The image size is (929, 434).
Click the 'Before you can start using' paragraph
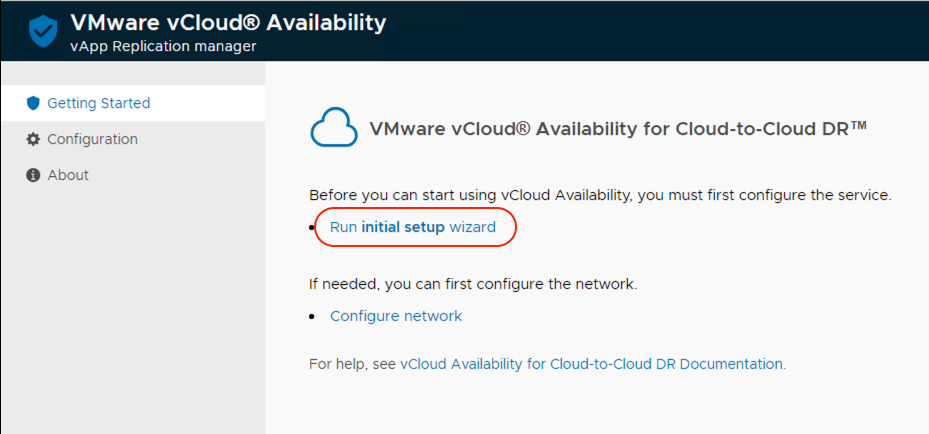[600, 194]
